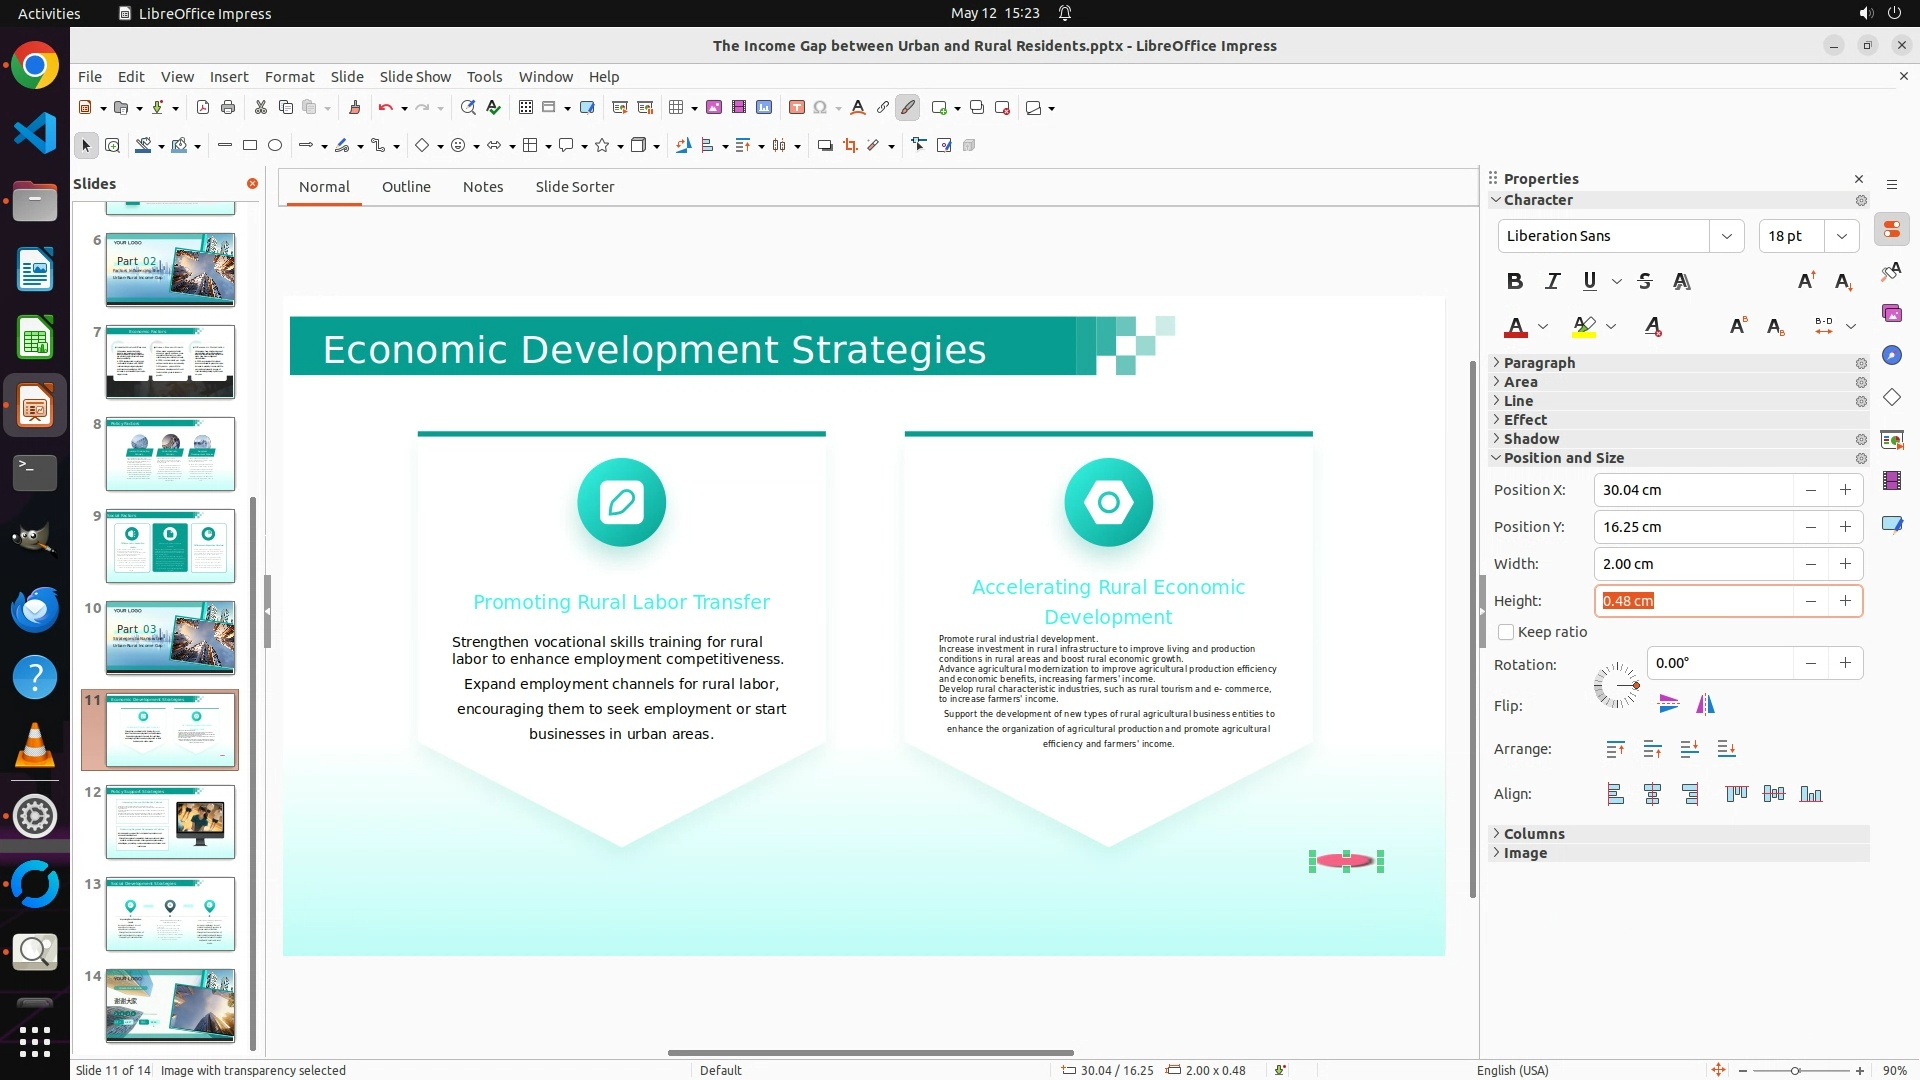
Task: Switch to the Slide Sorter tab
Action: tap(574, 187)
